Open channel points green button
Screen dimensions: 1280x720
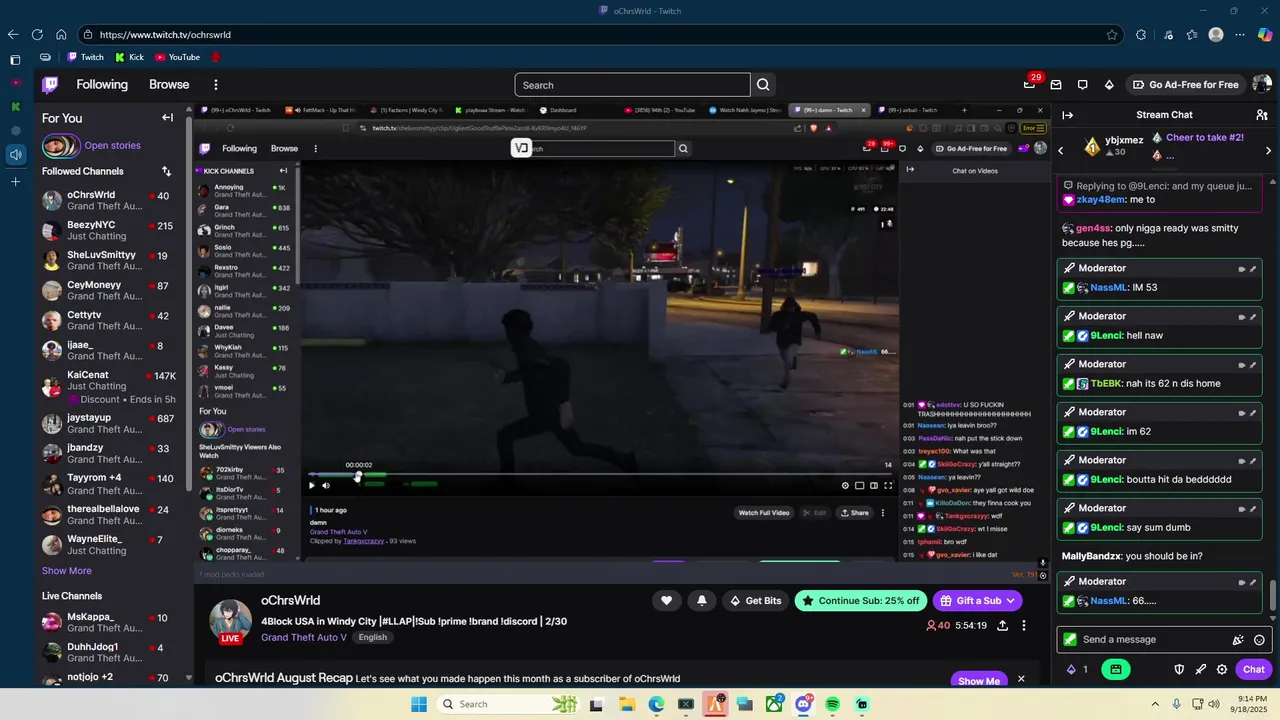[1116, 669]
